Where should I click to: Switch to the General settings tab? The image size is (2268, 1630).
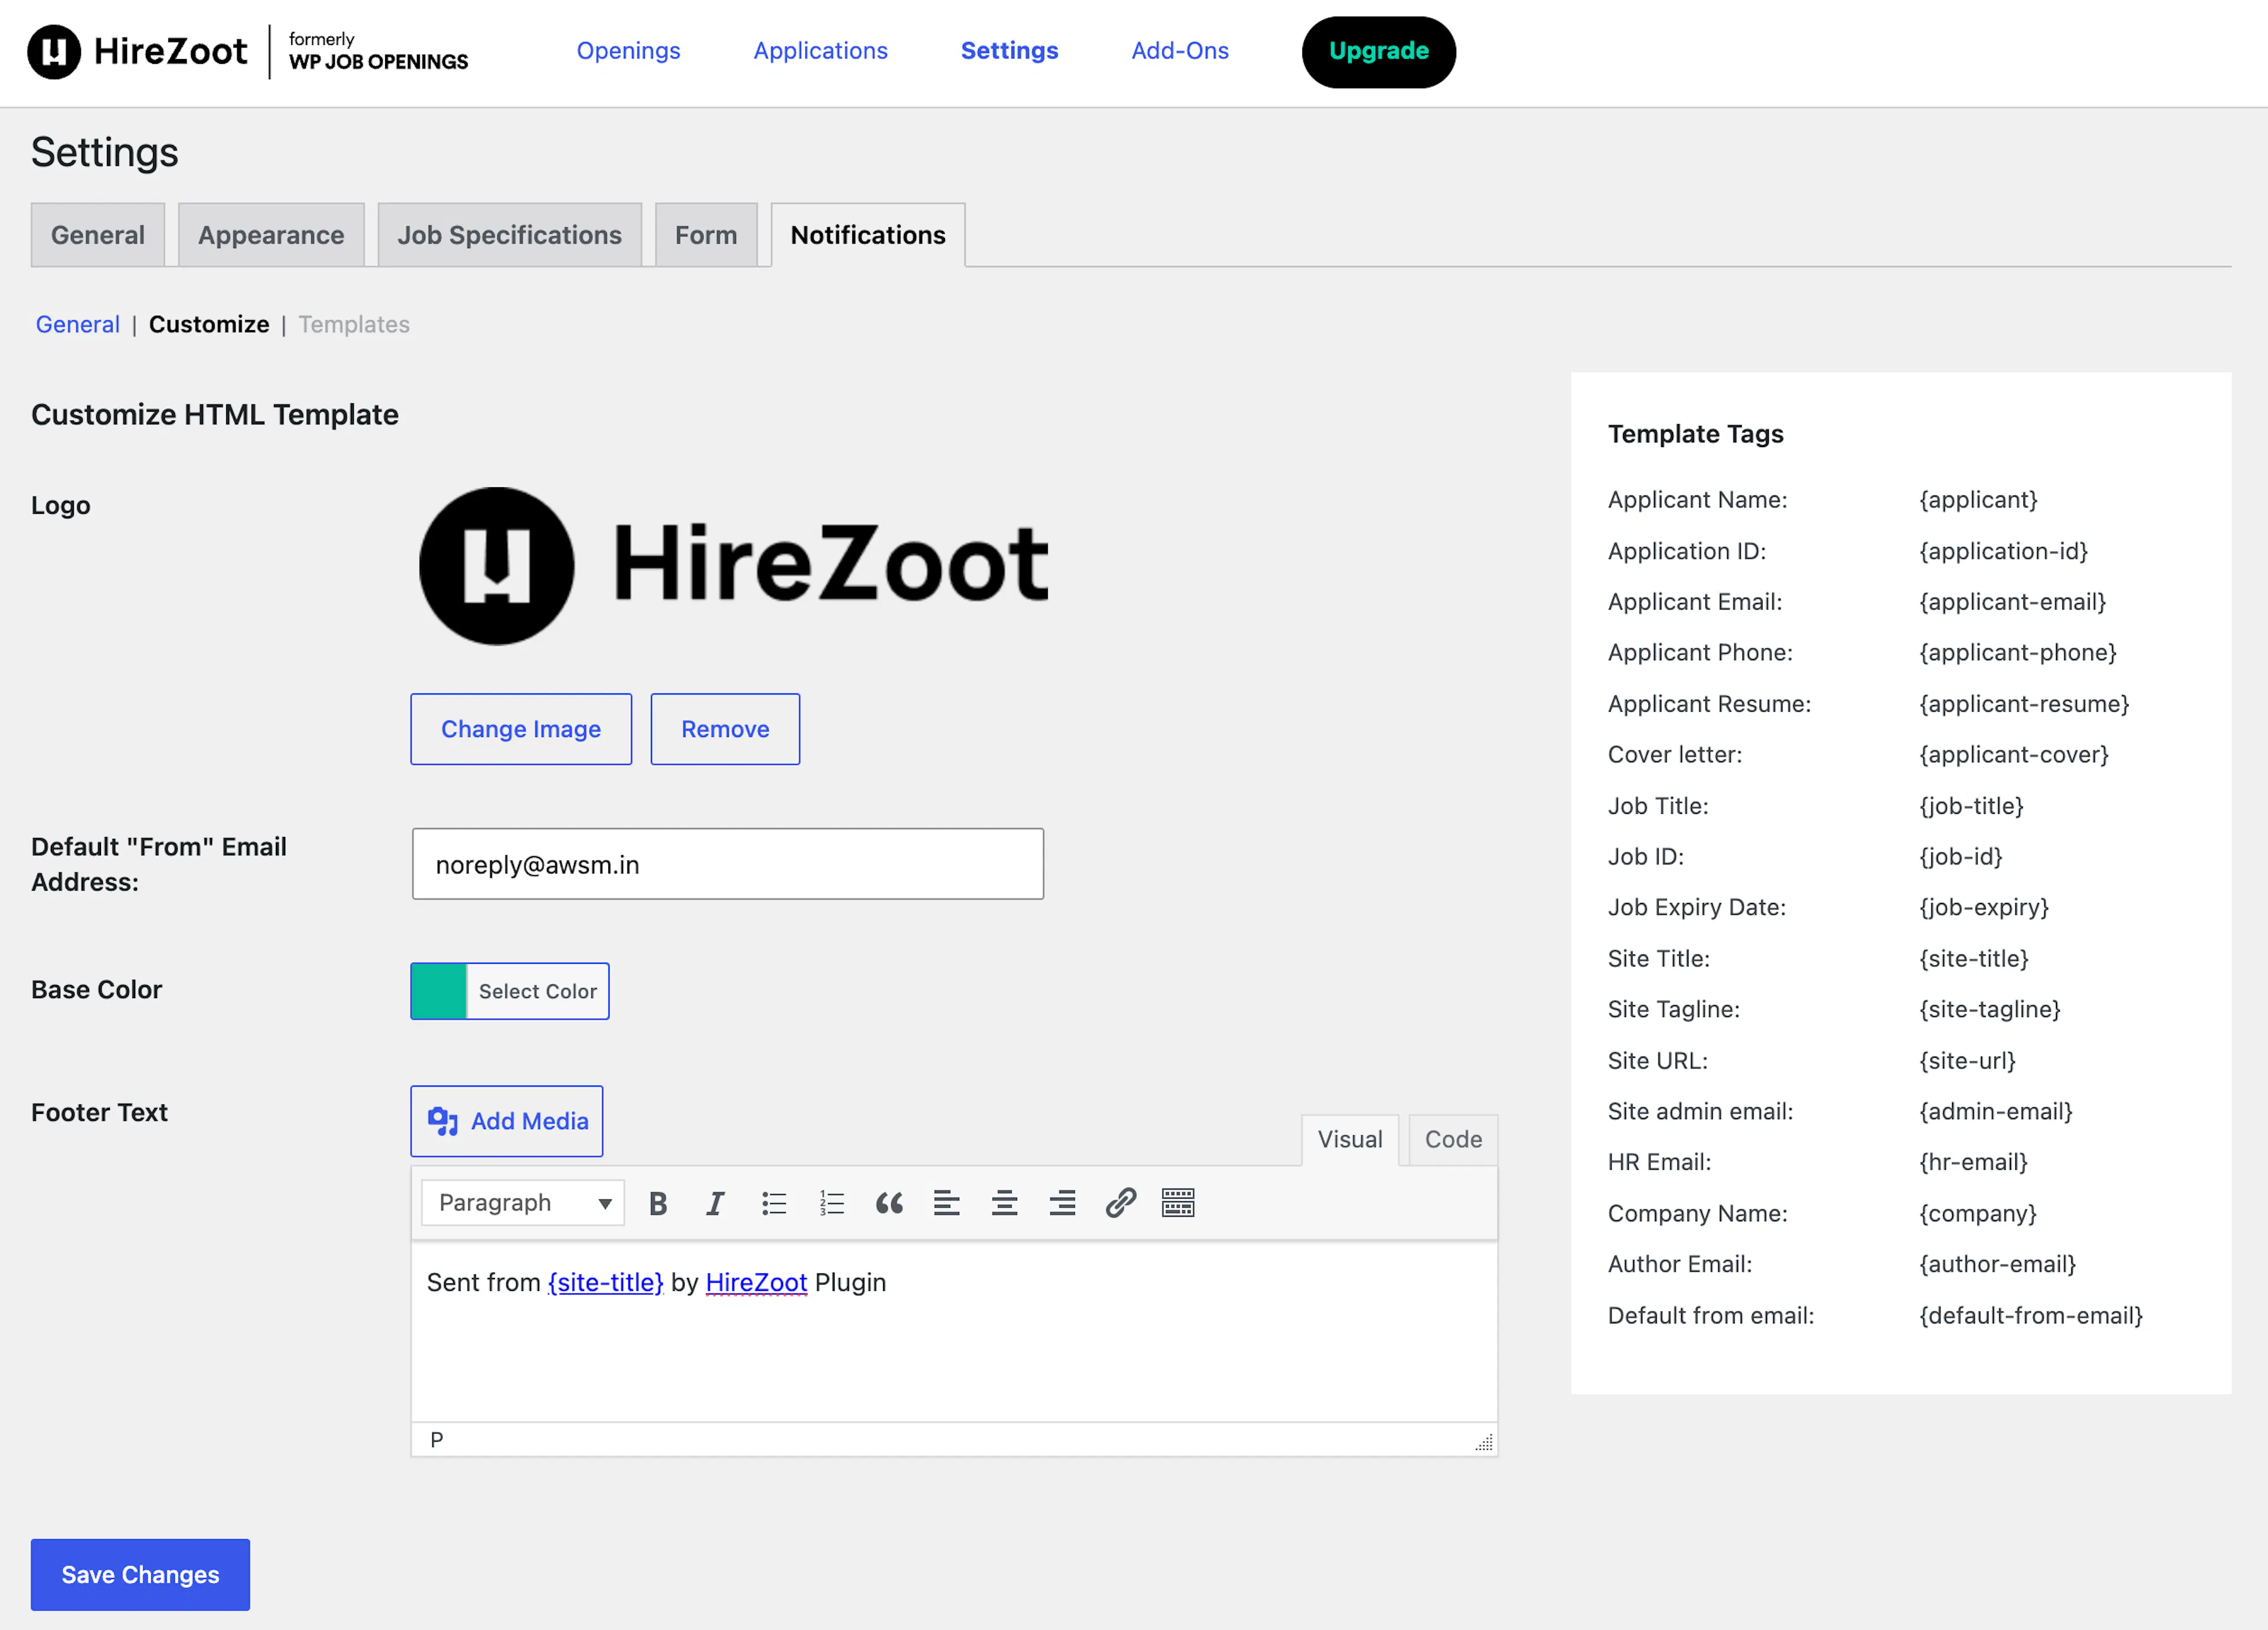tap(98, 235)
